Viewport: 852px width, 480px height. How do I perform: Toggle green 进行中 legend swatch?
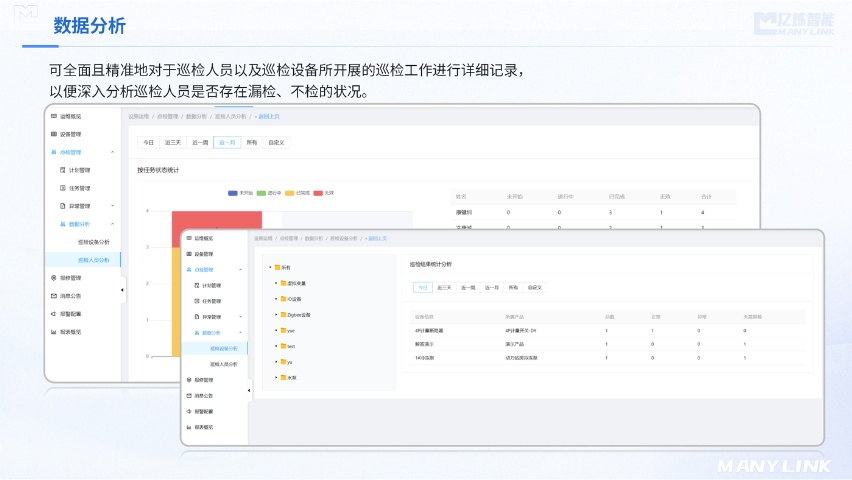pyautogui.click(x=261, y=193)
